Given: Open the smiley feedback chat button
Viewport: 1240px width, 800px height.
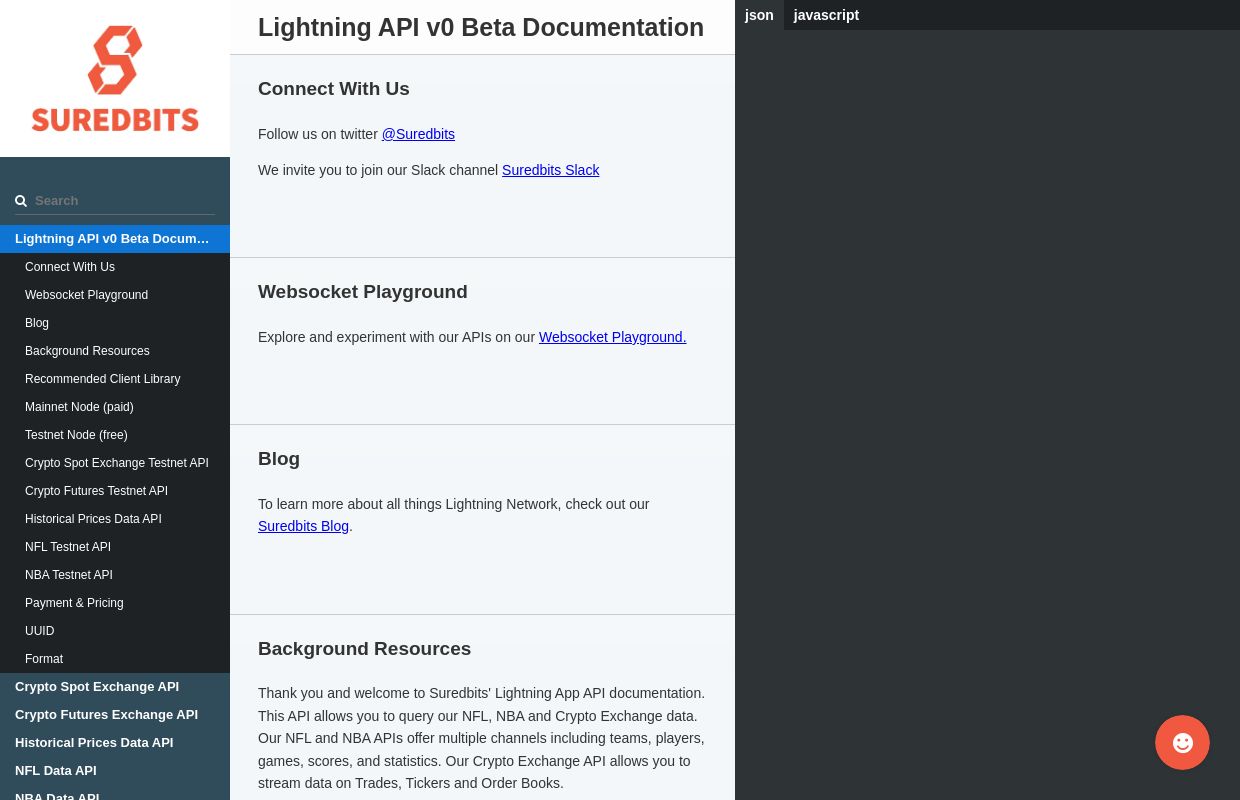Looking at the screenshot, I should click(1182, 742).
